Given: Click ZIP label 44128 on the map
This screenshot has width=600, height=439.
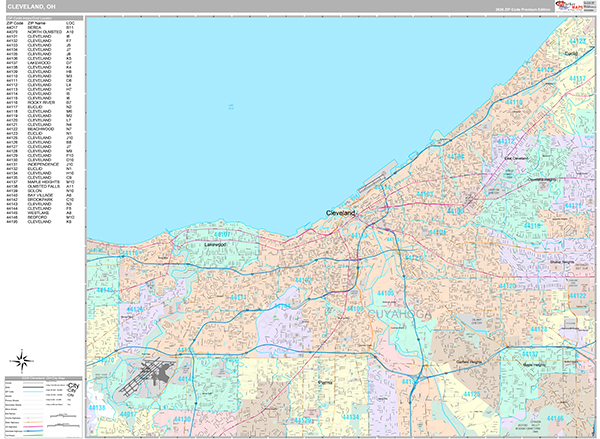Looking at the screenshot, I should coord(539,329).
